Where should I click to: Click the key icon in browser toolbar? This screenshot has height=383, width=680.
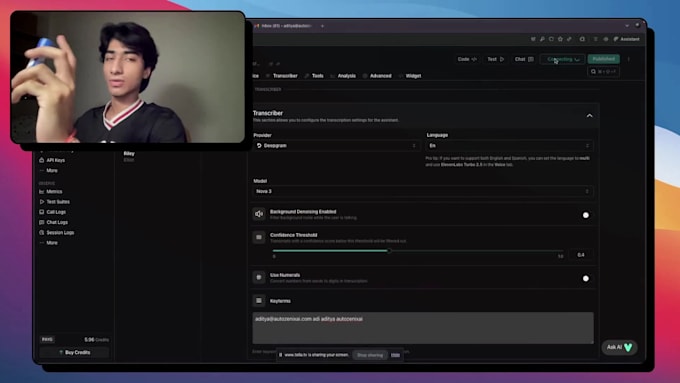542,39
